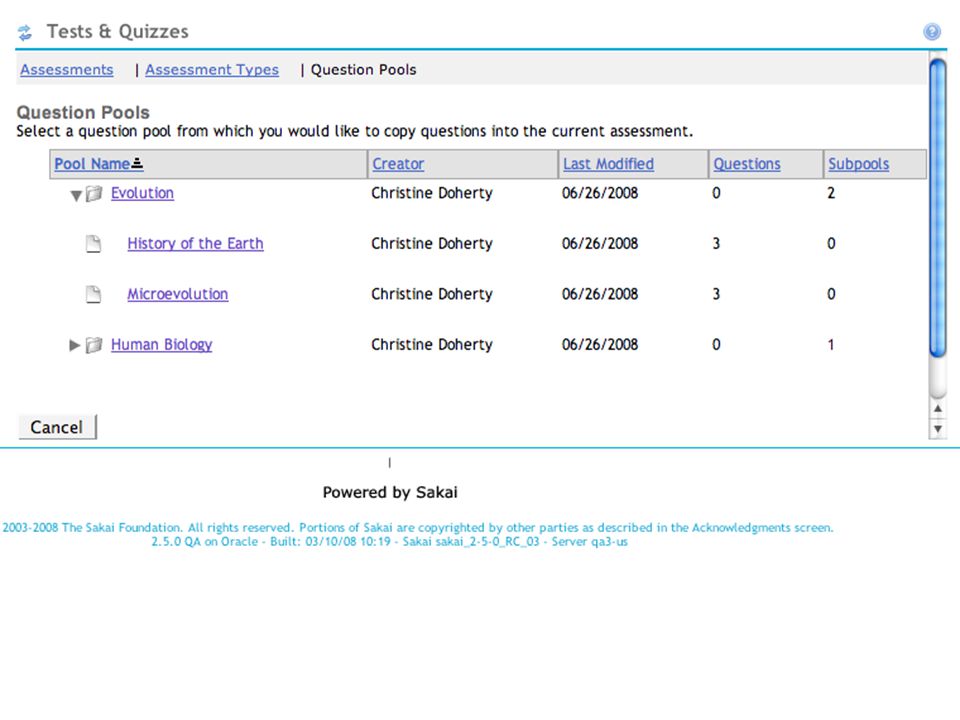The image size is (960, 720).
Task: Click the blue vertical scrollbar thumb
Action: [x=937, y=208]
